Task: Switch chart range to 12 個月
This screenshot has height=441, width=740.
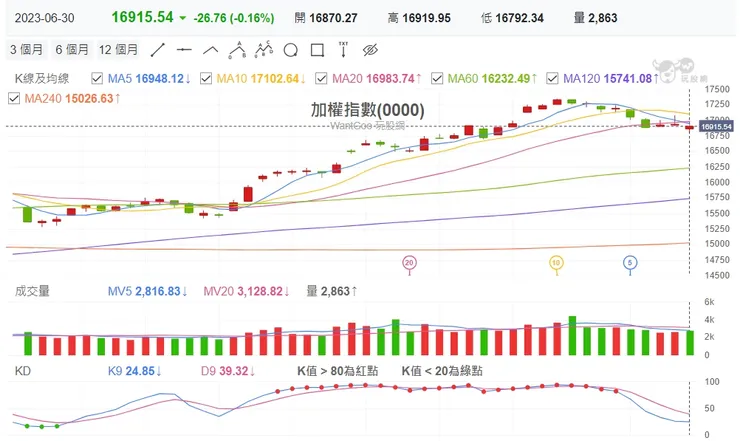Action: 118,50
